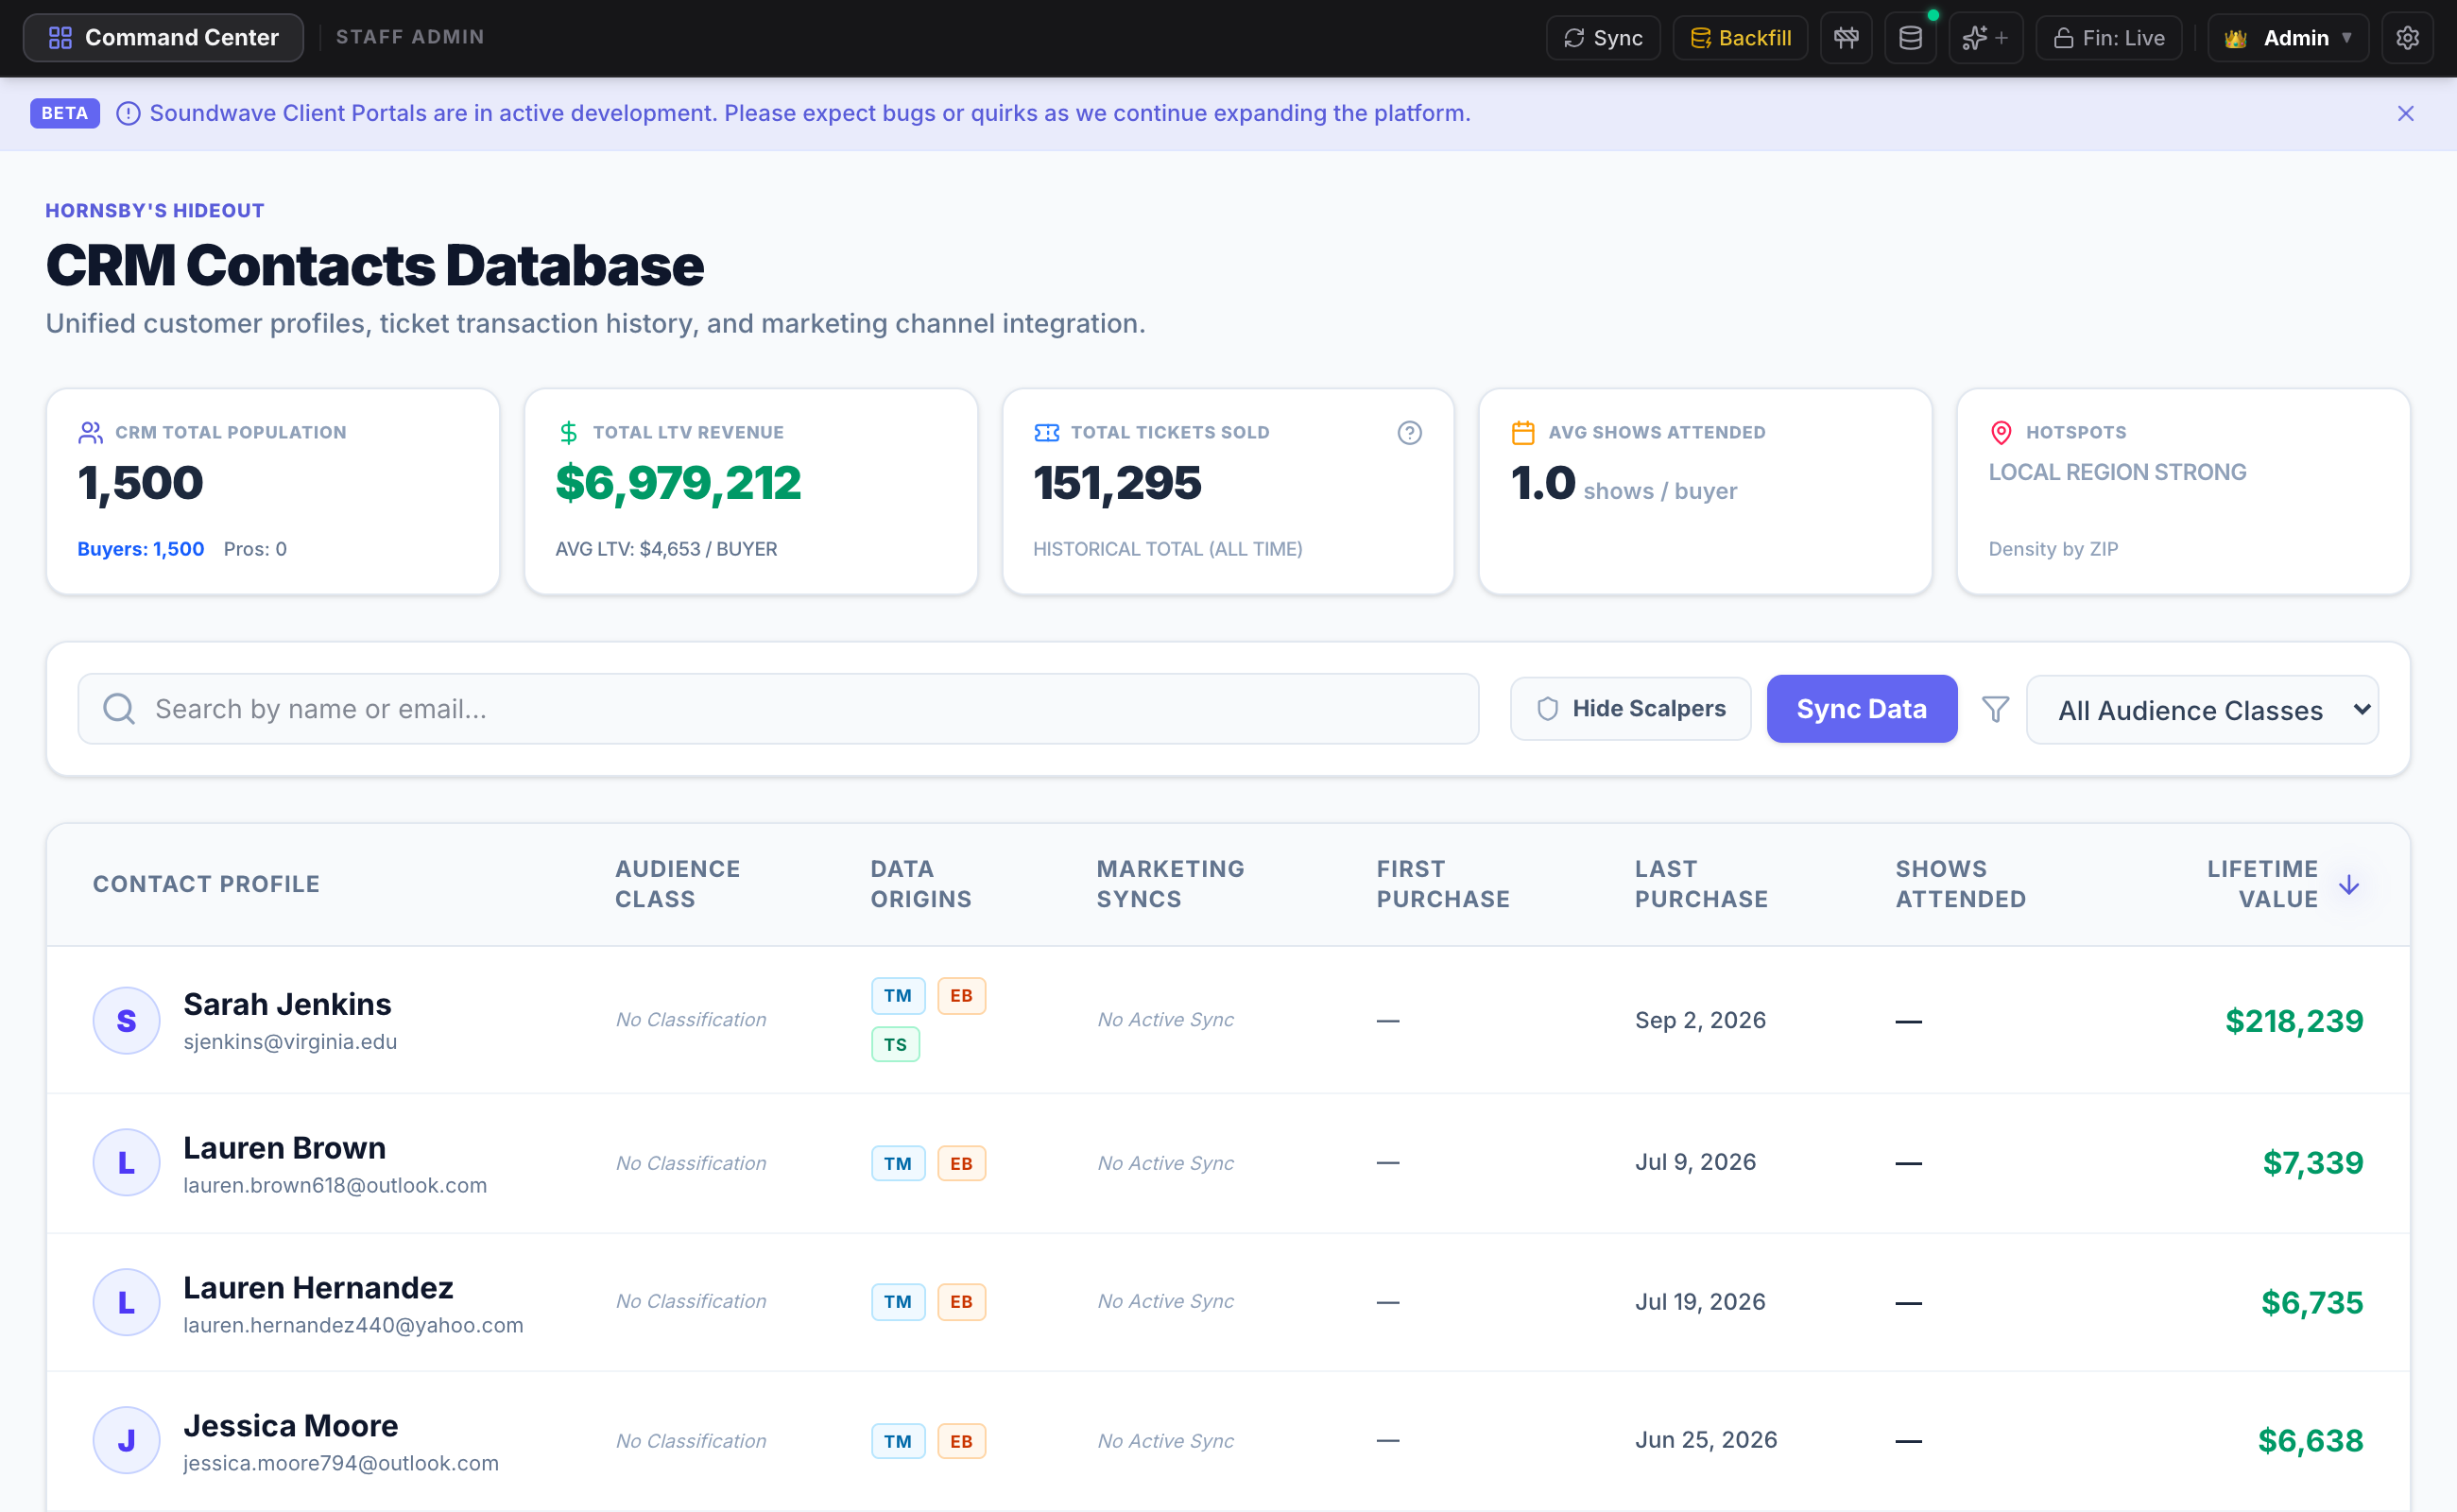2457x1512 pixels.
Task: Click the ticket icon on Total Tickets Sold
Action: (1046, 433)
